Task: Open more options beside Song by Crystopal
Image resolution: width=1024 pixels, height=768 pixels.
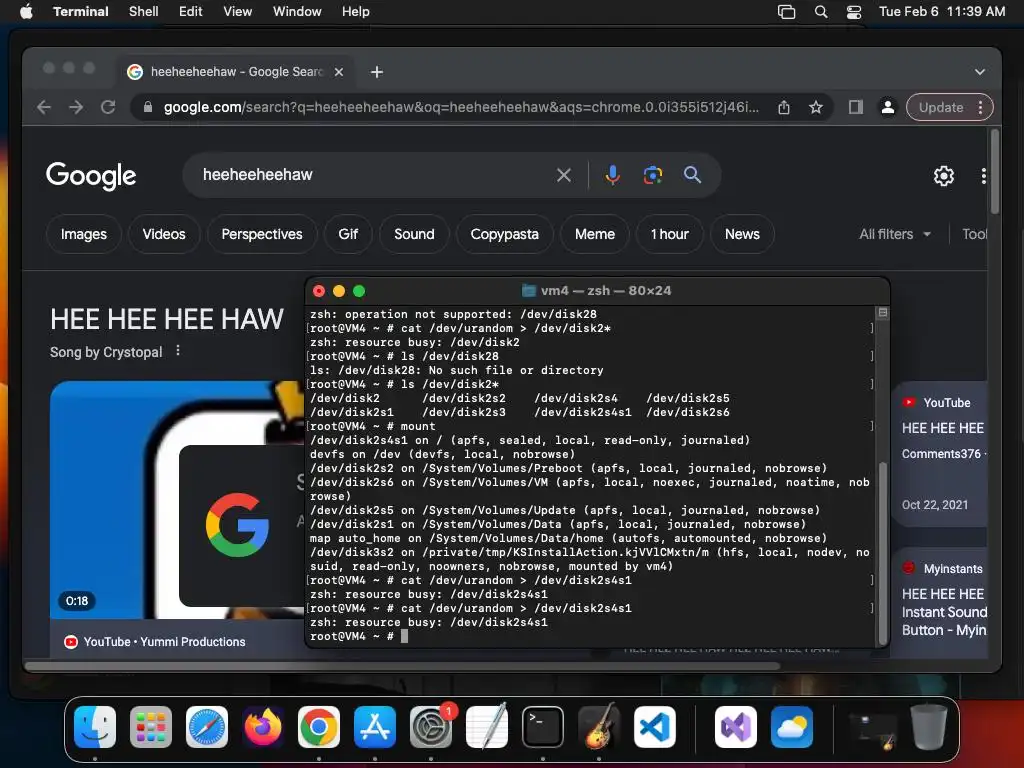Action: (178, 351)
